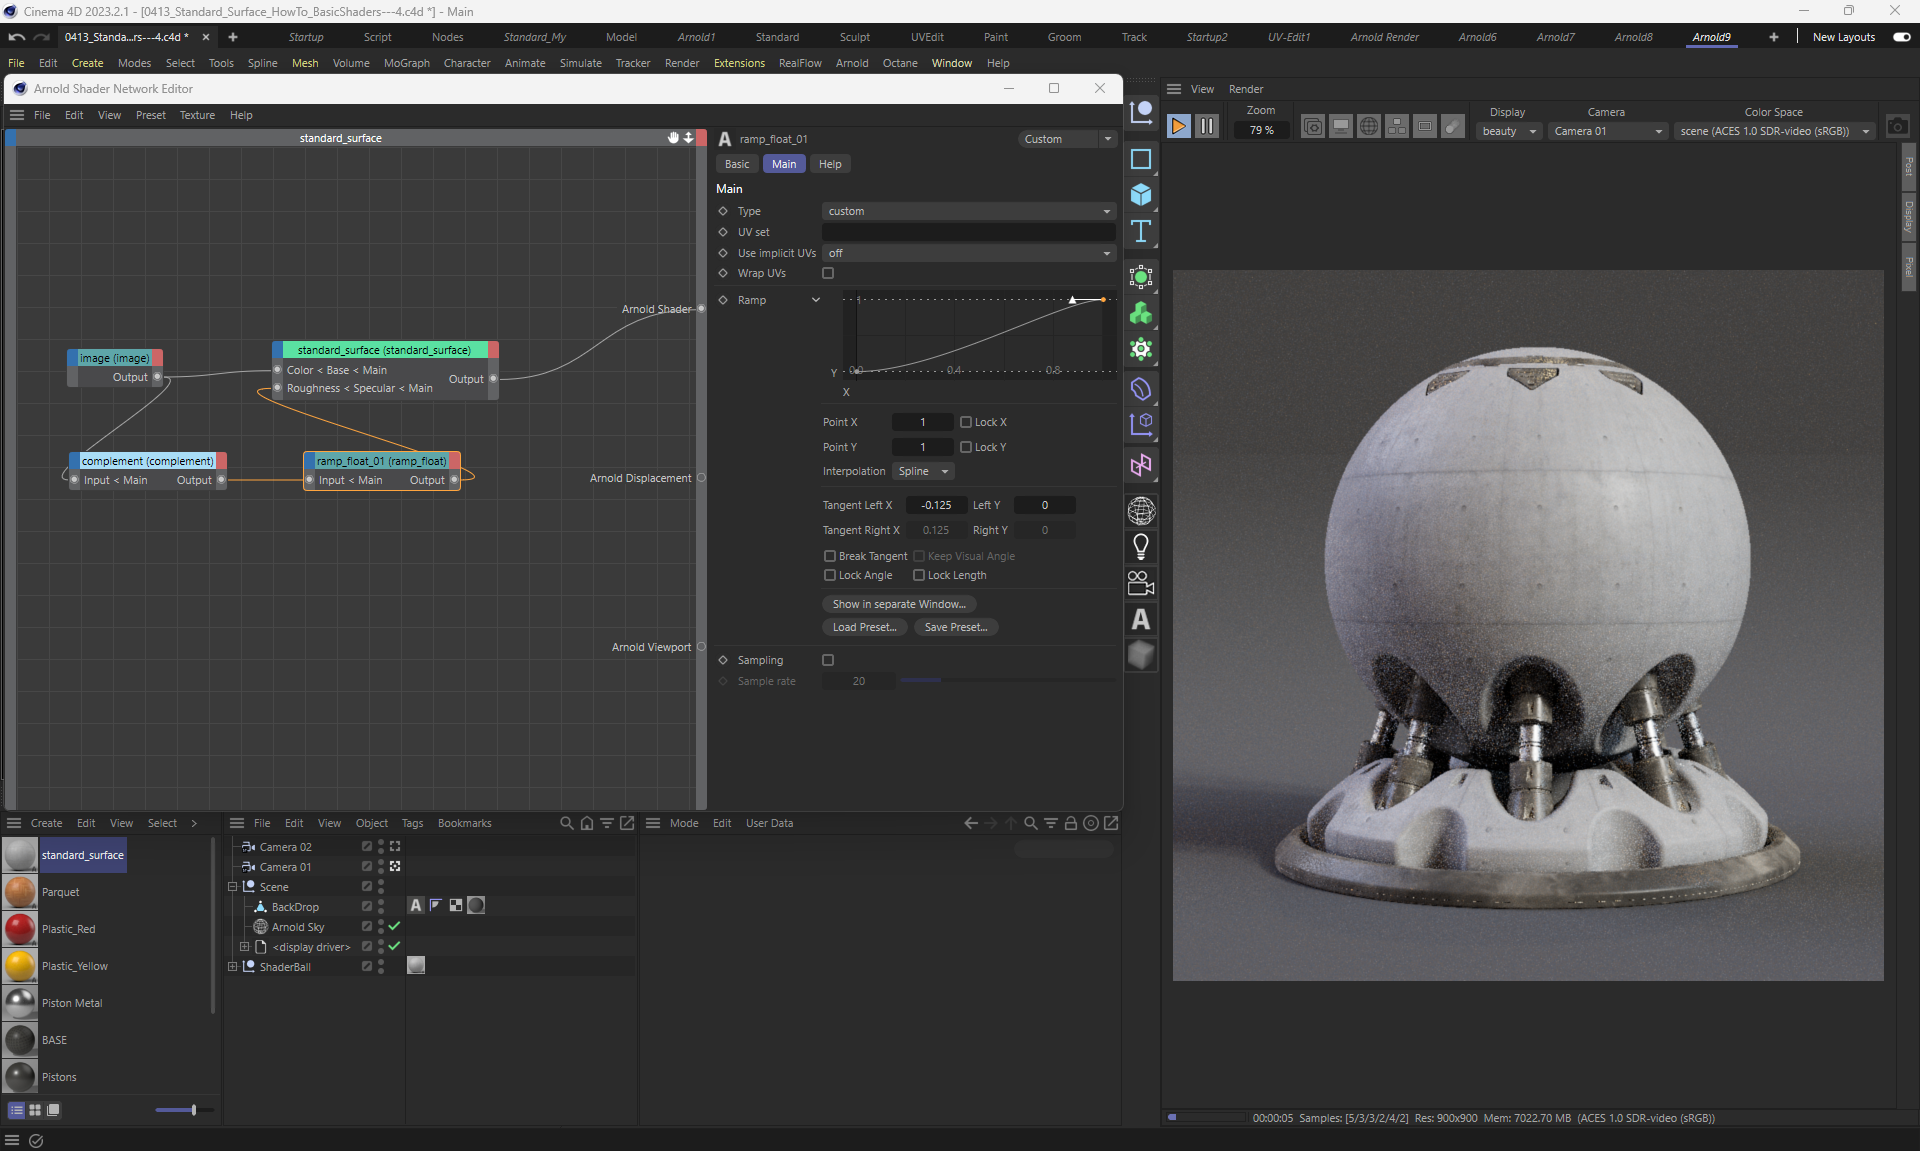Image resolution: width=1920 pixels, height=1151 pixels.
Task: Click the snapshot camera icon in render view
Action: coord(1897,127)
